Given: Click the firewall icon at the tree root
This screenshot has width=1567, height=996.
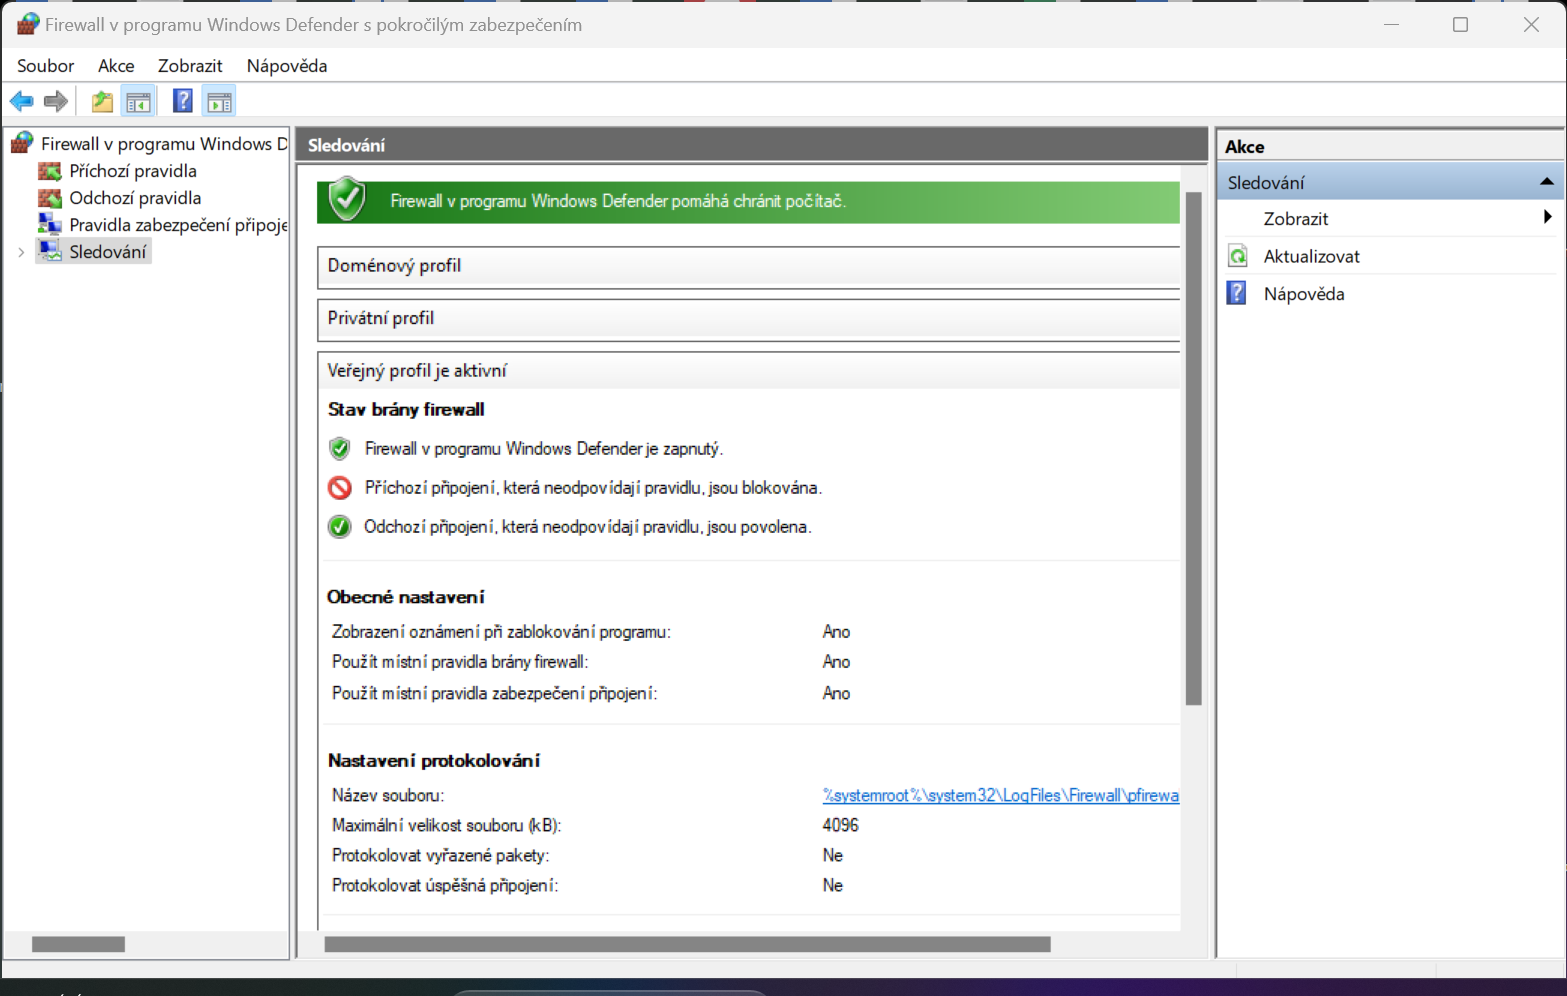Looking at the screenshot, I should [x=22, y=143].
